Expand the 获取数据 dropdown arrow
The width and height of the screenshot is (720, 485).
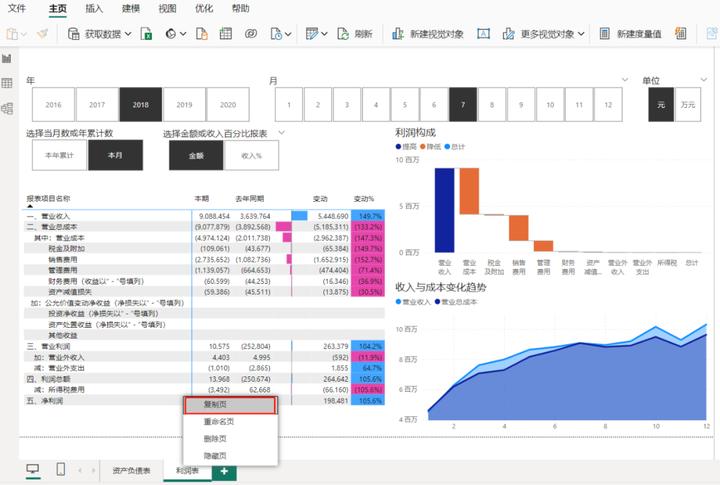click(x=128, y=34)
